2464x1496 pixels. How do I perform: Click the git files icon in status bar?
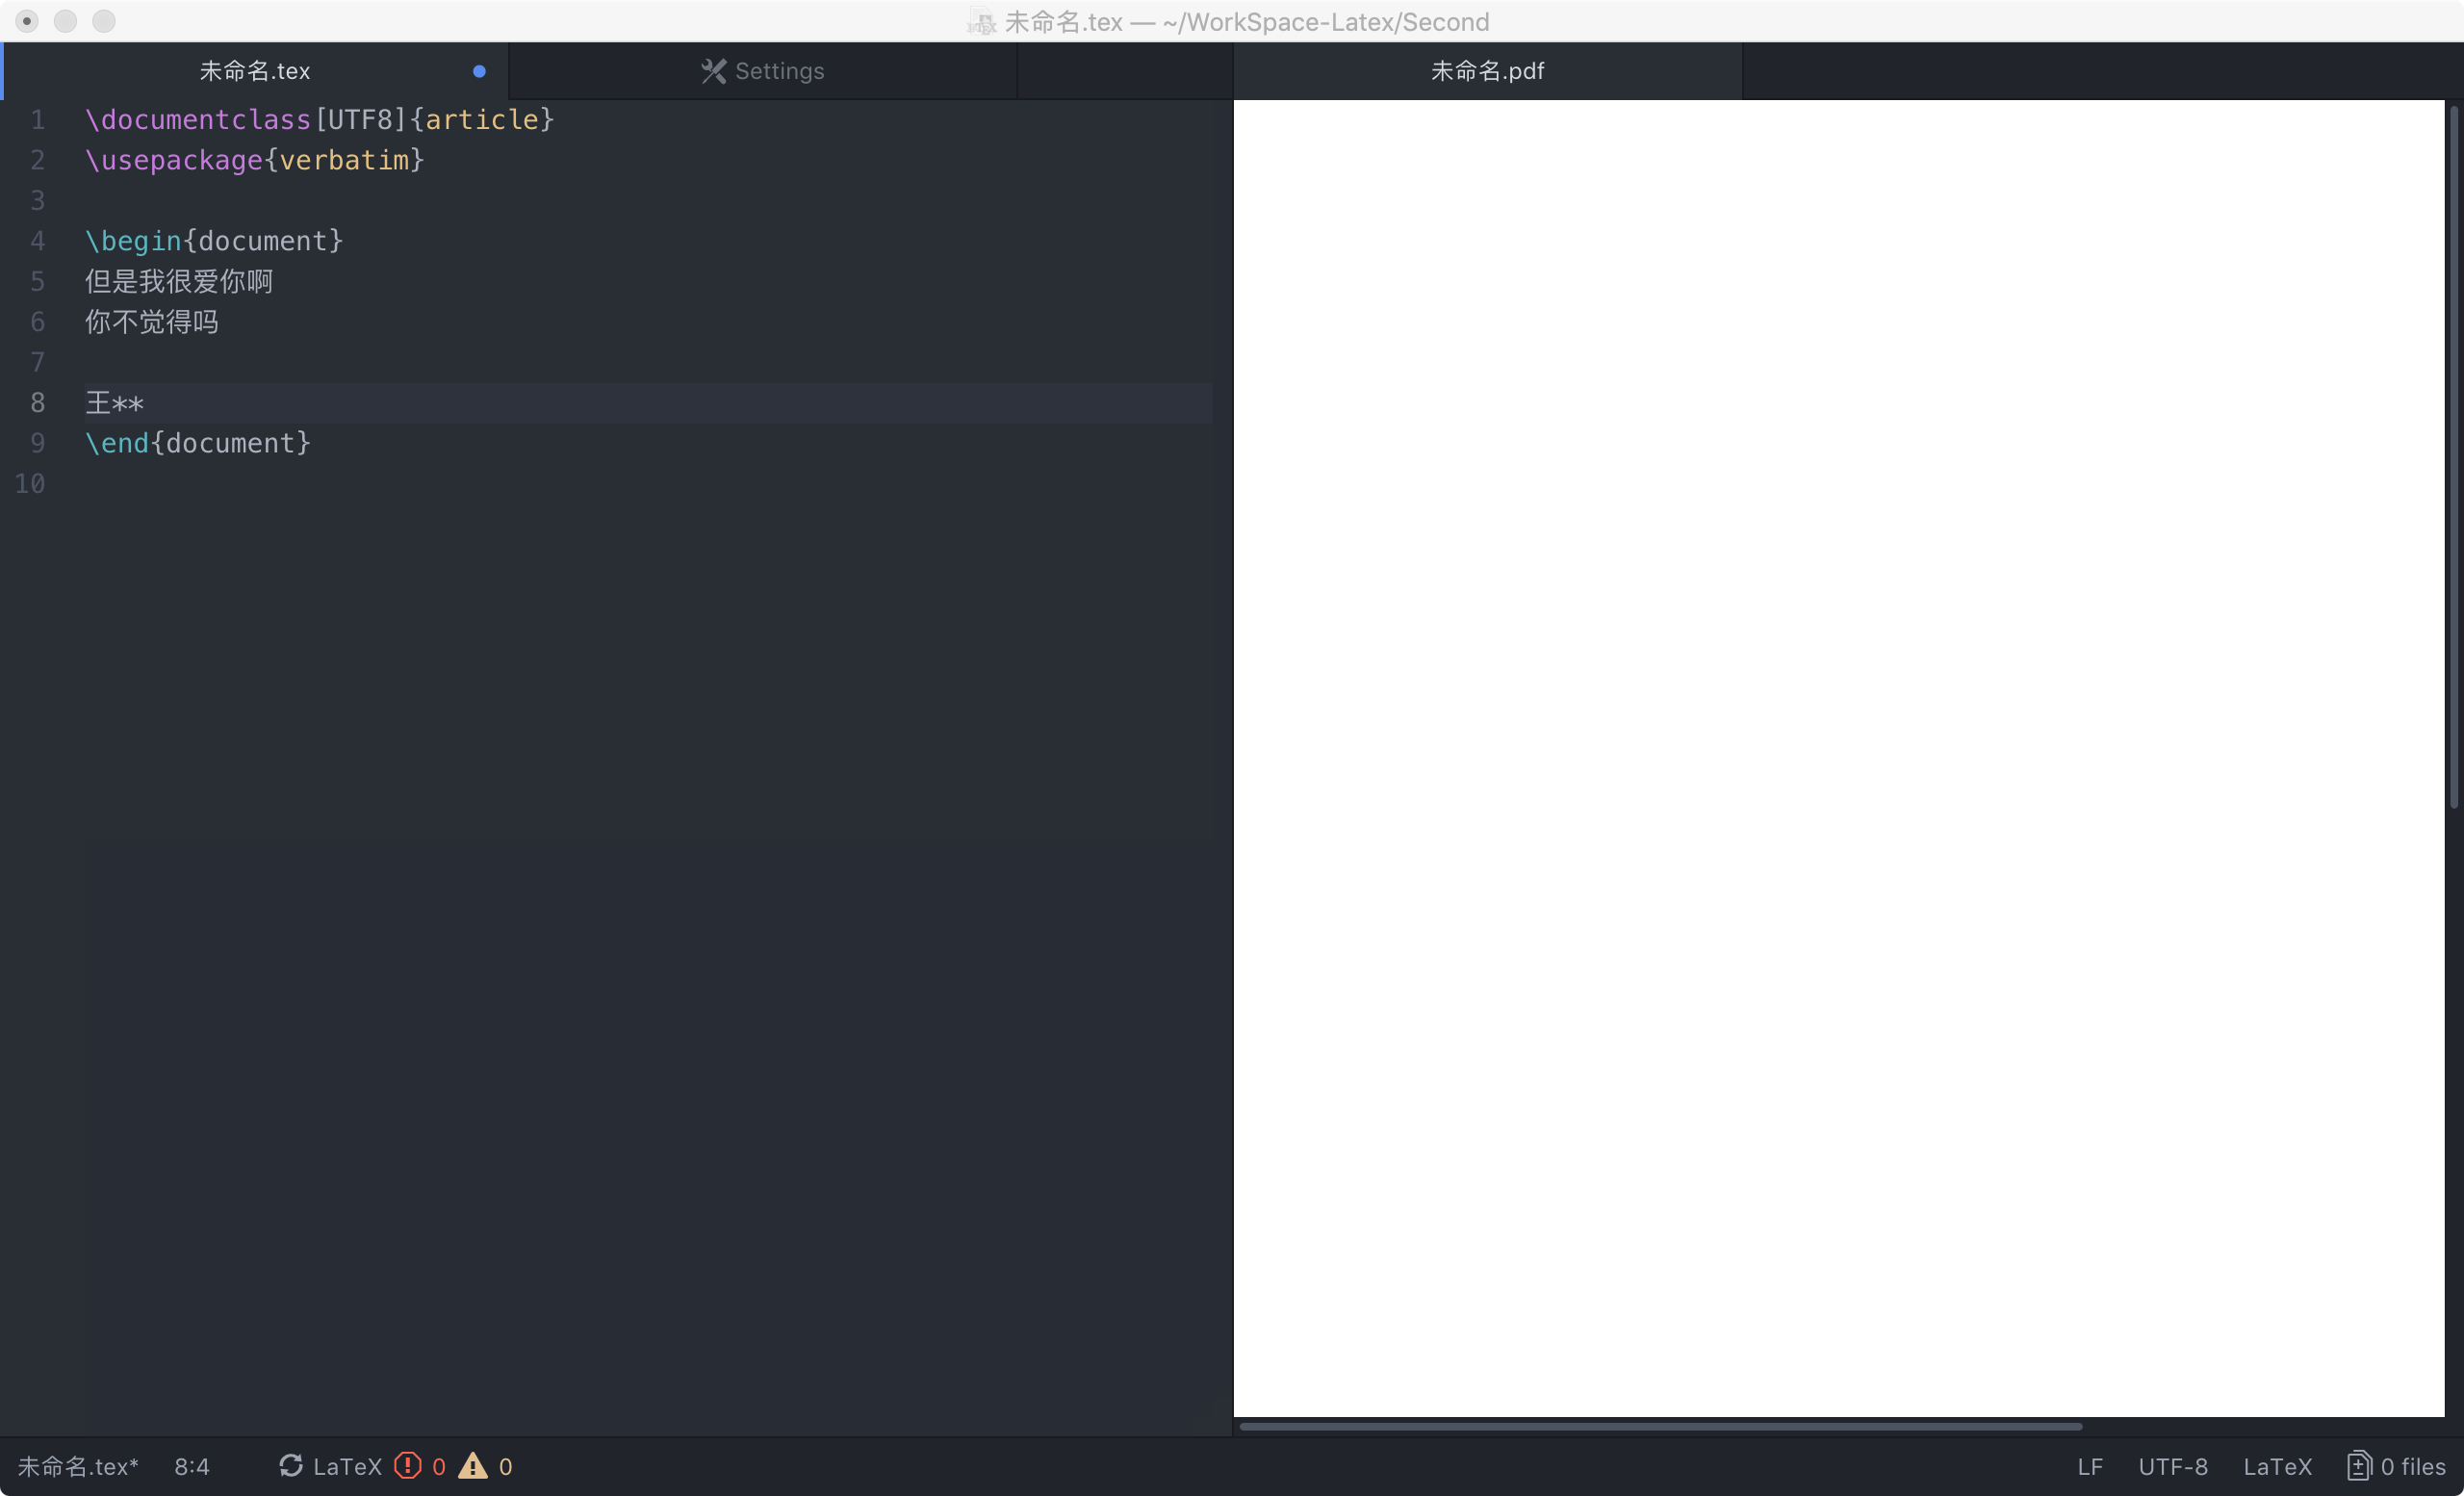(x=2358, y=1466)
